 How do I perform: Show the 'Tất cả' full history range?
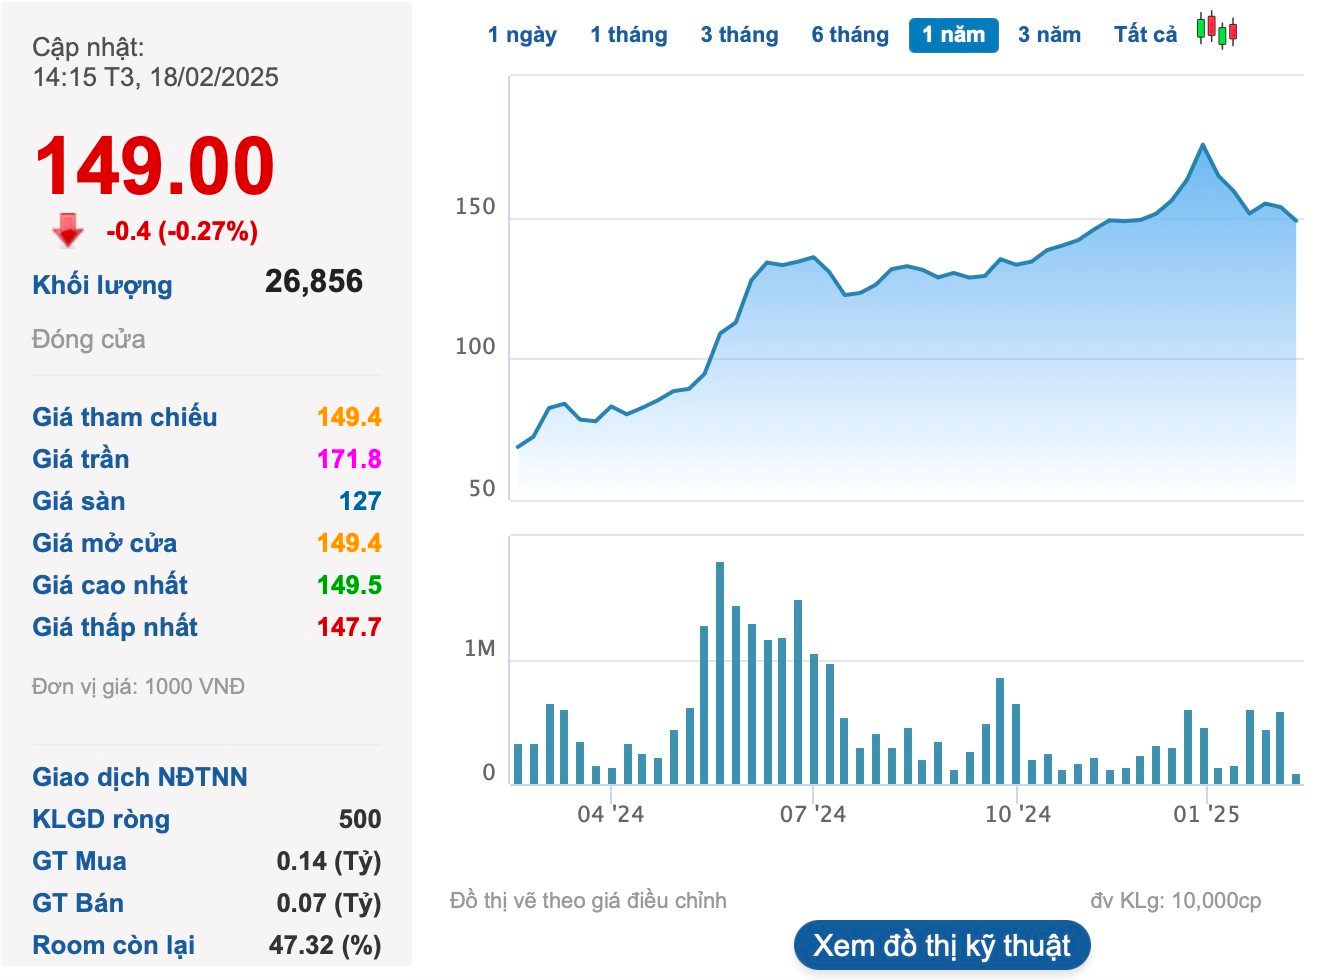point(1146,35)
